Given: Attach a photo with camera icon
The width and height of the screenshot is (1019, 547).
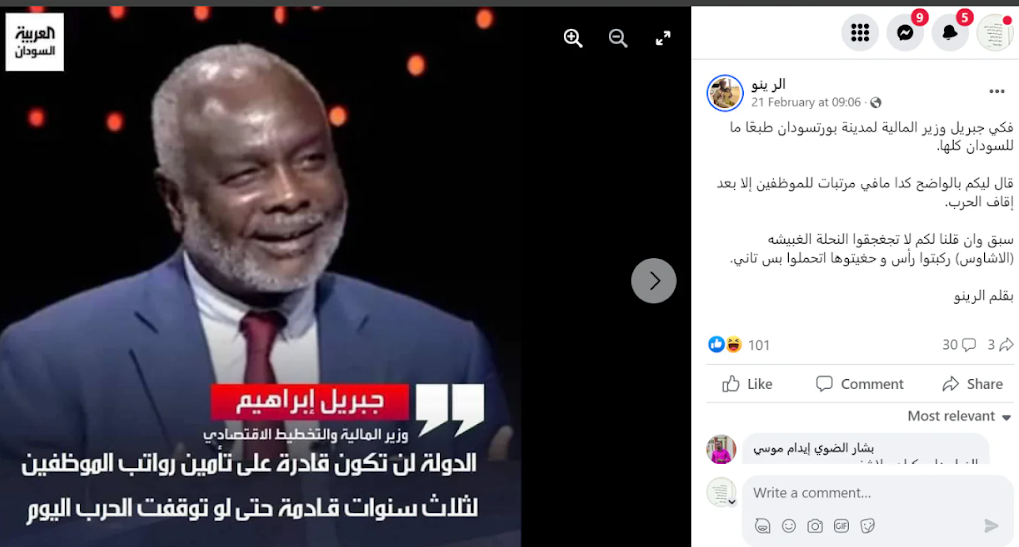Looking at the screenshot, I should tap(814, 526).
